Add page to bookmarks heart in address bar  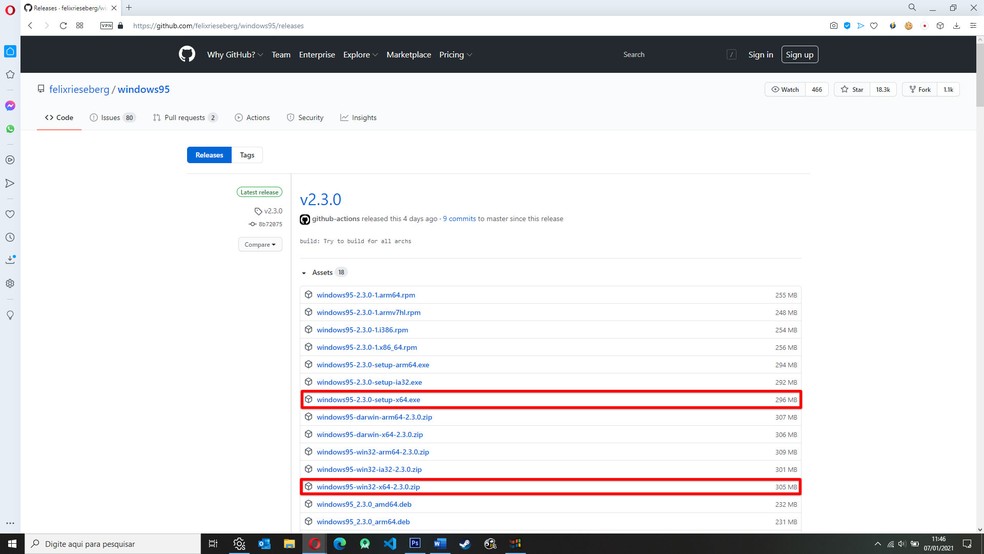[874, 26]
